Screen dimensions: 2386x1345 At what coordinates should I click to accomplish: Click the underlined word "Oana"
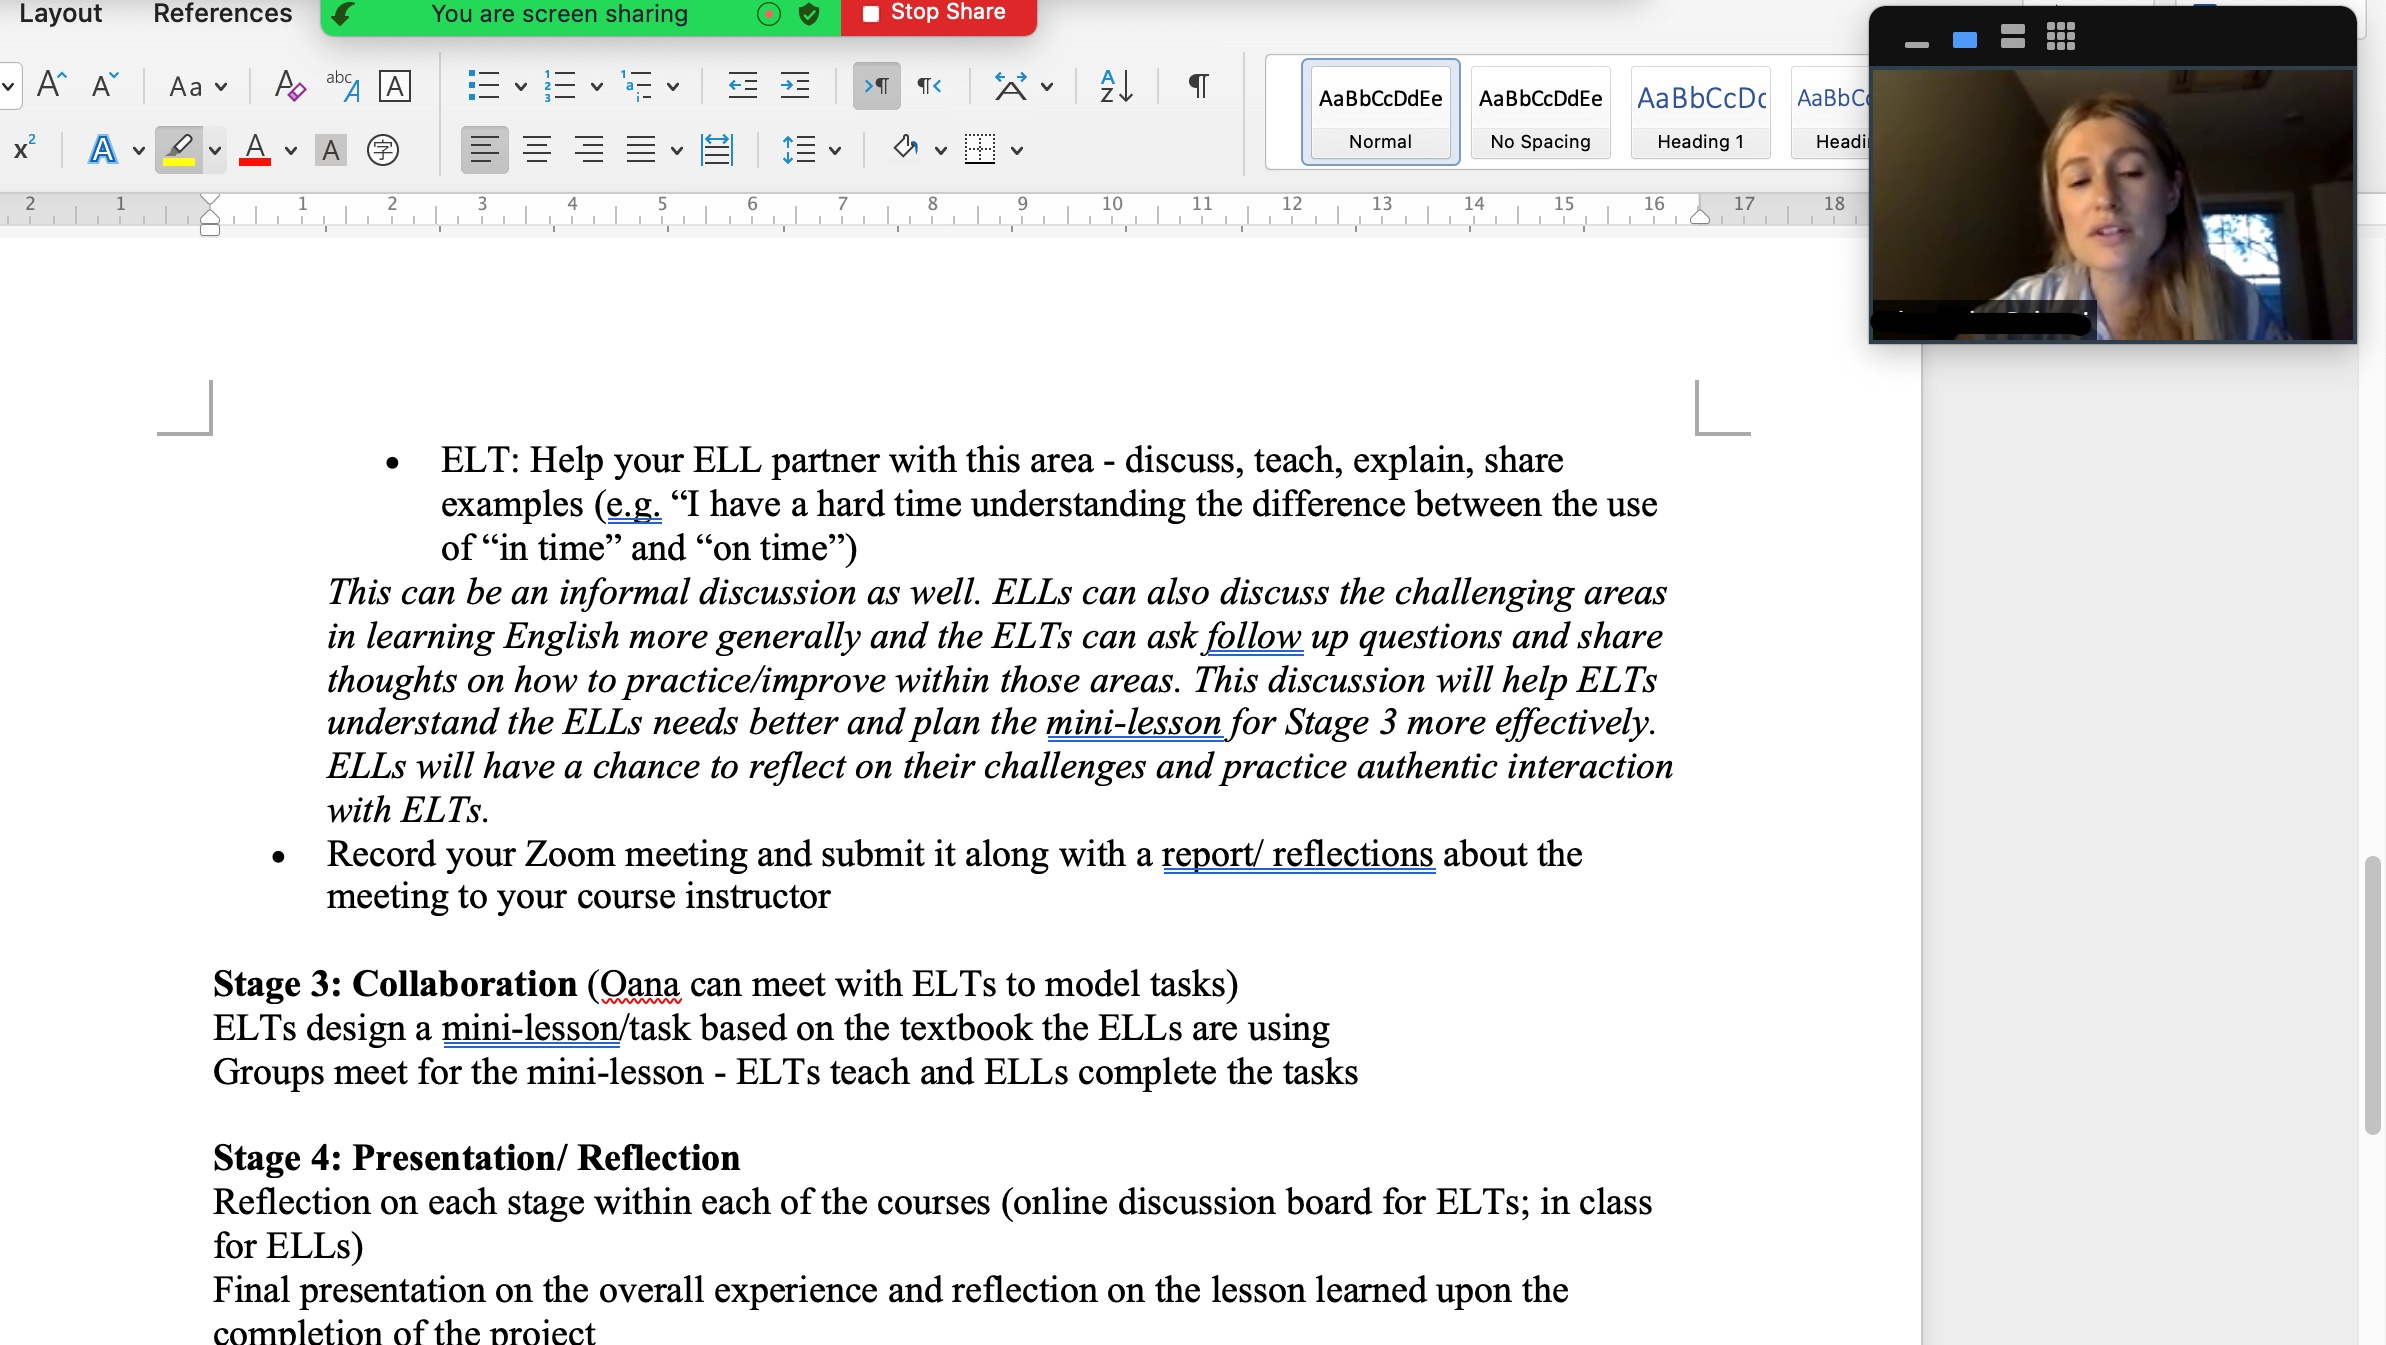[x=639, y=984]
